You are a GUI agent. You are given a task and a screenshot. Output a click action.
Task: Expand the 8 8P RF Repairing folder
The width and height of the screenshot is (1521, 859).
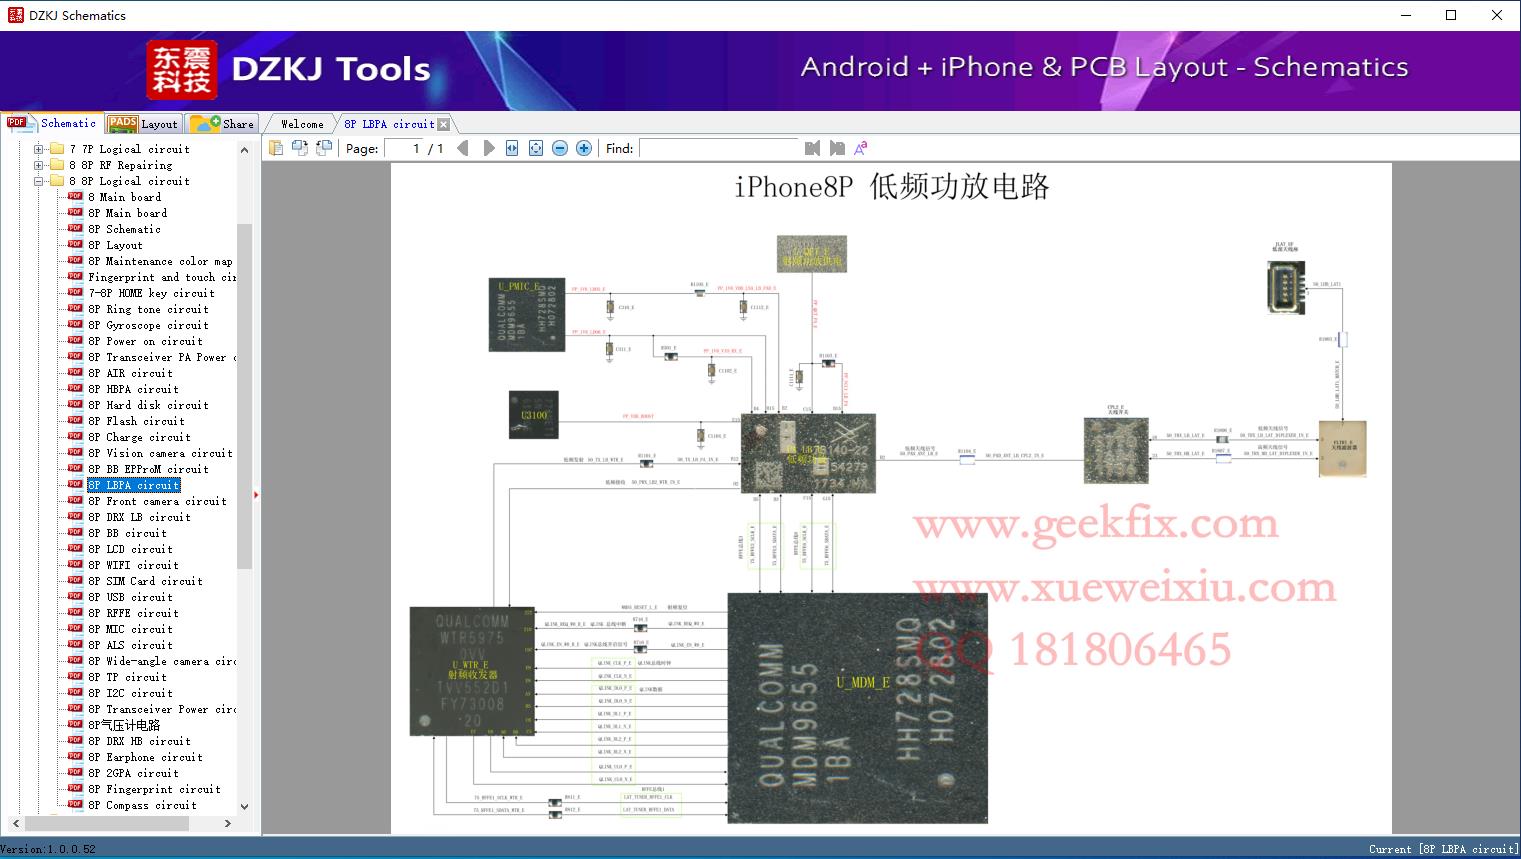tap(39, 165)
